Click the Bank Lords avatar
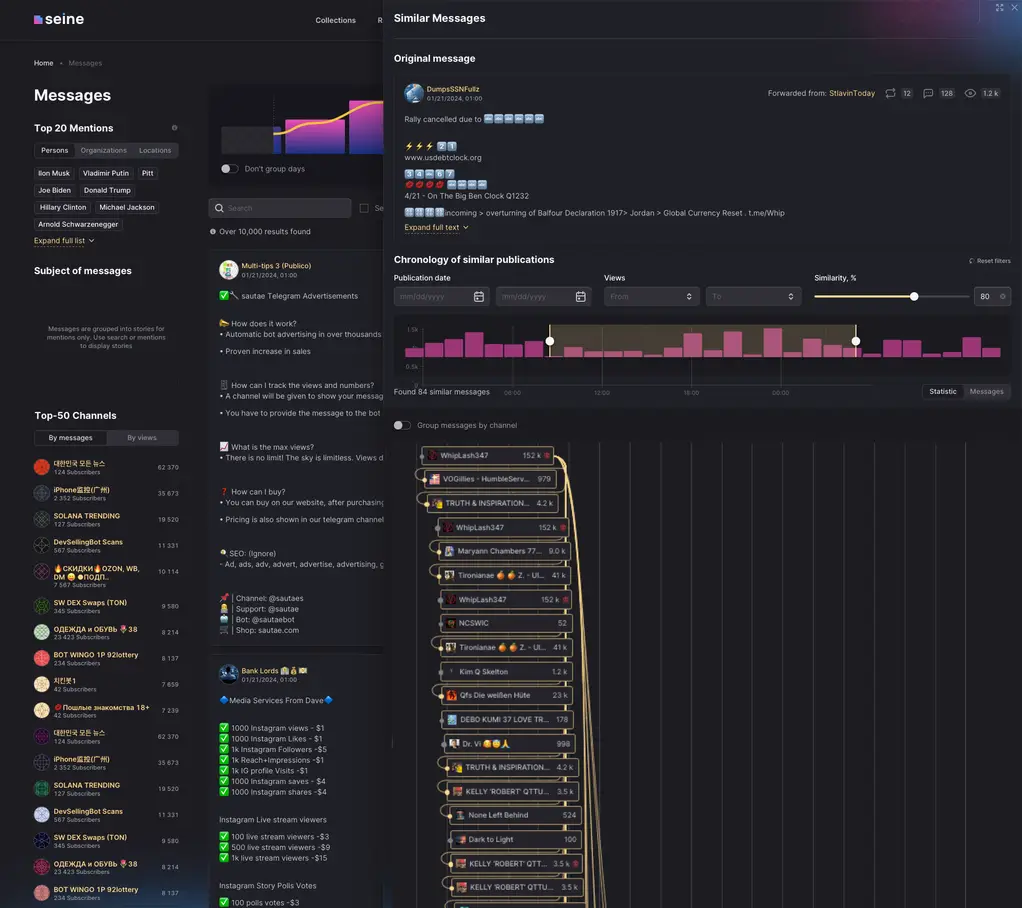Viewport: 1022px width, 908px height. [229, 674]
